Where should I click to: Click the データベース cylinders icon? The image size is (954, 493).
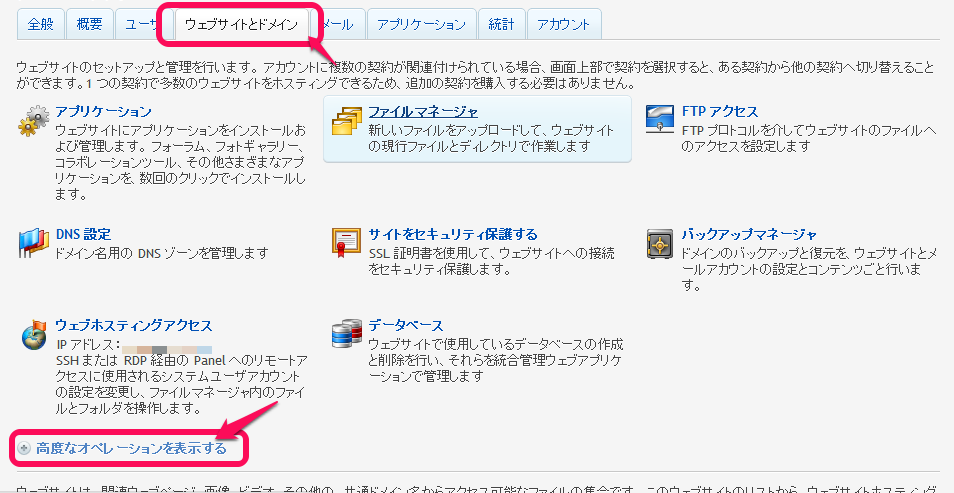click(x=347, y=334)
